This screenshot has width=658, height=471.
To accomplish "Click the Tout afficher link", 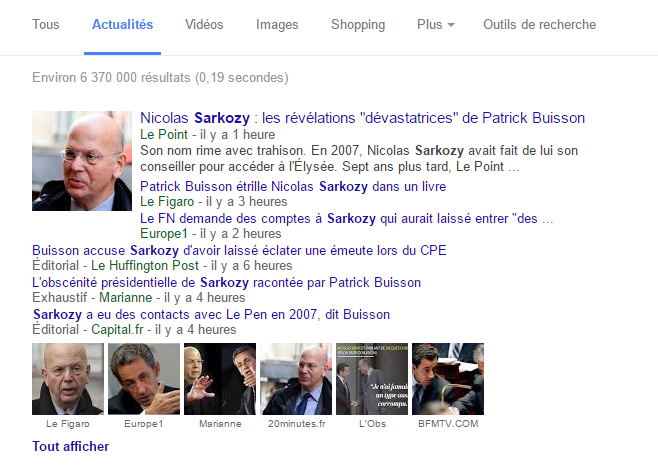I will point(70,446).
